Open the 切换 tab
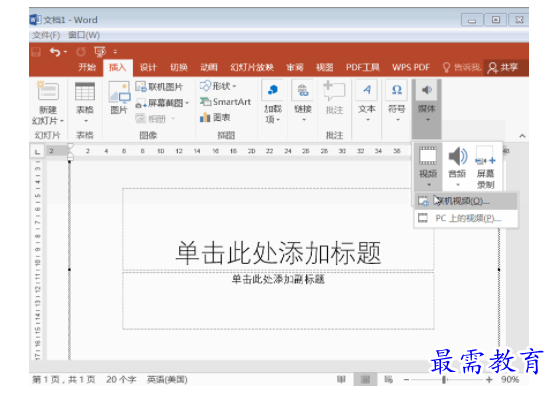552x393 pixels. pos(179,67)
